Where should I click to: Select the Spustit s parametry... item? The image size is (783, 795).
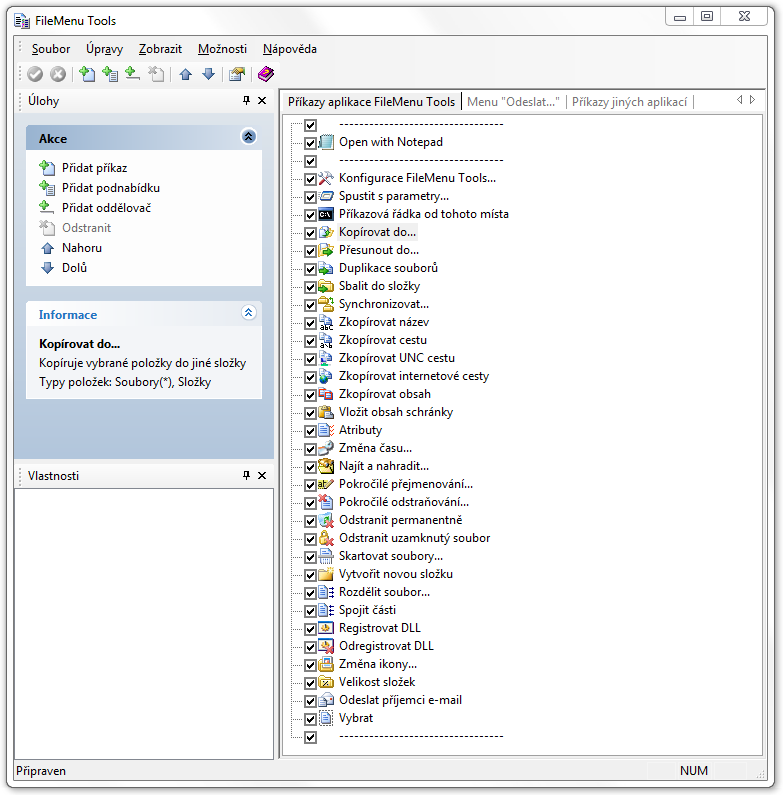394,196
